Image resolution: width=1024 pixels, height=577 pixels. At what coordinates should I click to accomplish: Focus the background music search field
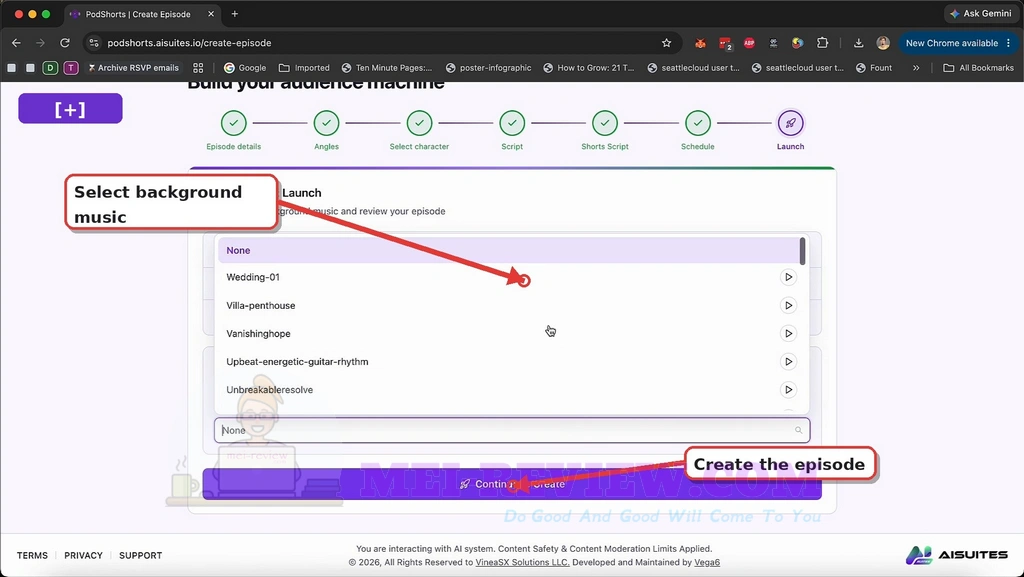(512, 430)
